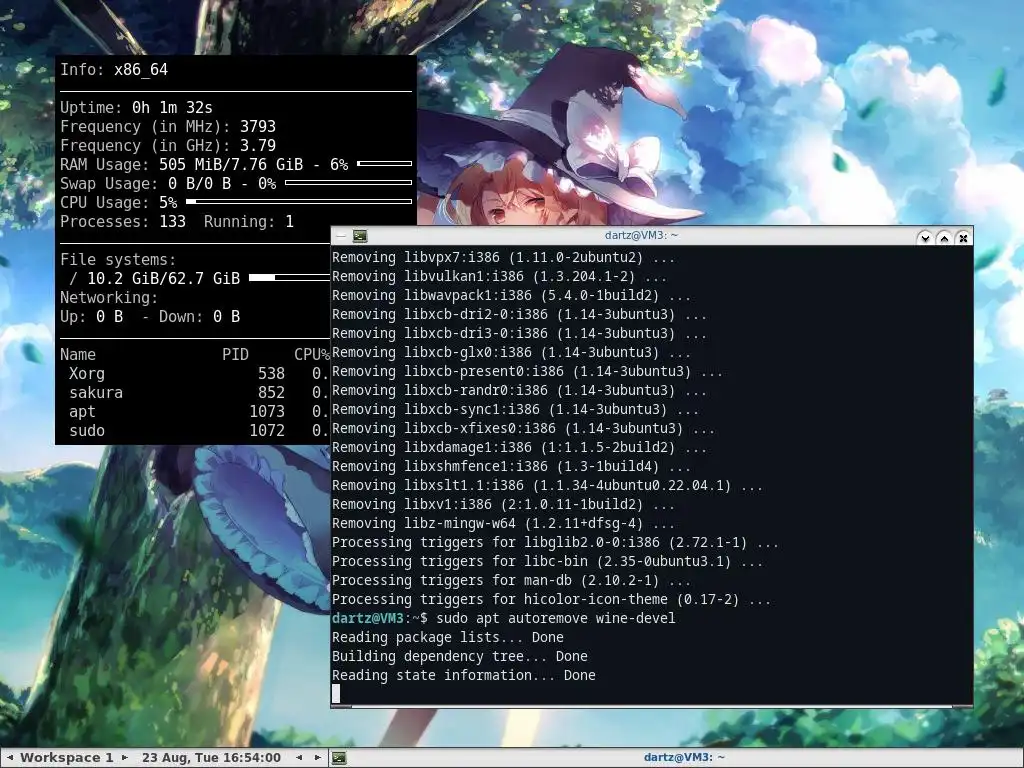Click the 'Frequency (in GHz): 3.79' line
This screenshot has height=768, width=1024.
(168, 145)
